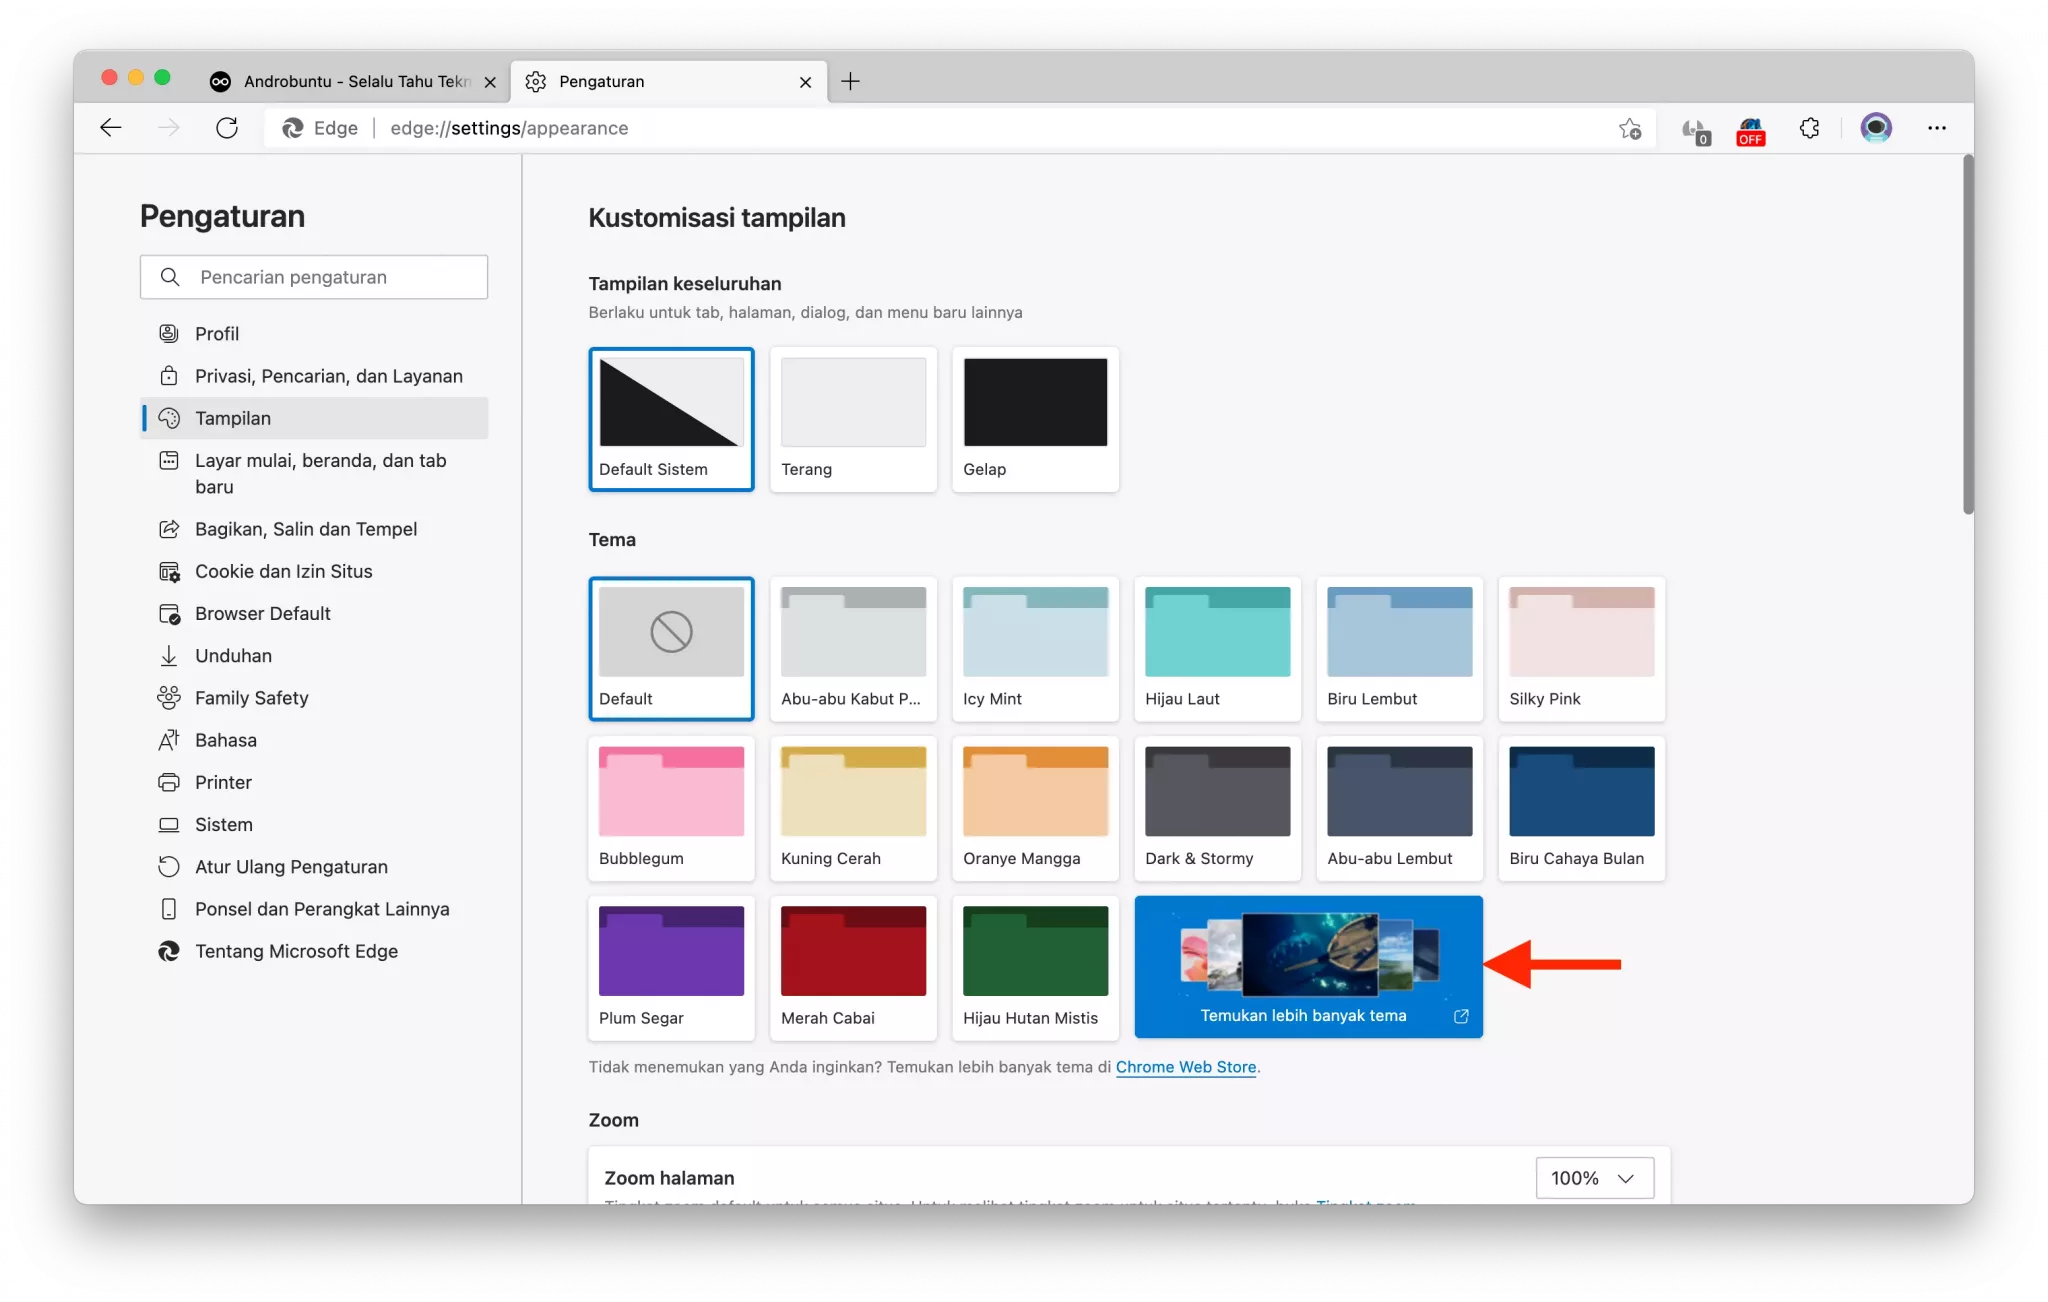Open the Extensions puzzle icon

(1809, 128)
